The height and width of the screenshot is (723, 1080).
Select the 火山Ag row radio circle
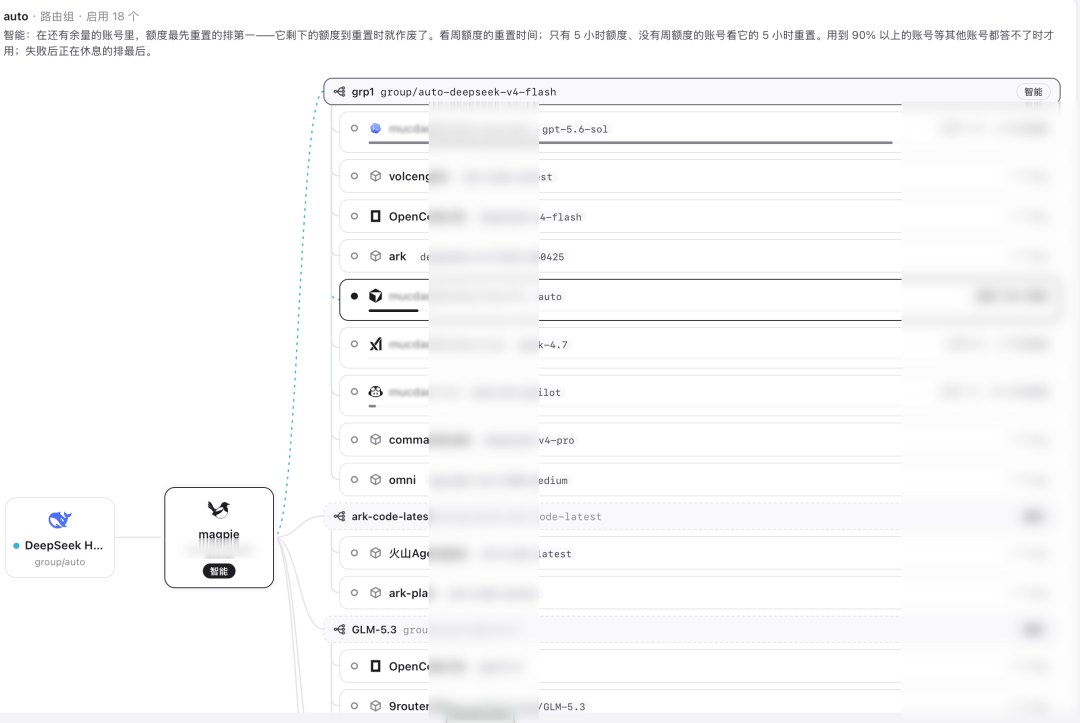(x=354, y=553)
